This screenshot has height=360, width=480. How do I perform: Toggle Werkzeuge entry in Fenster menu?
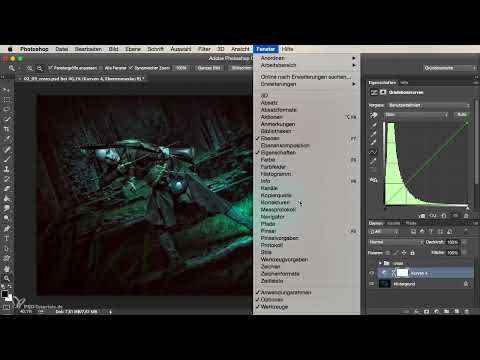click(306, 307)
